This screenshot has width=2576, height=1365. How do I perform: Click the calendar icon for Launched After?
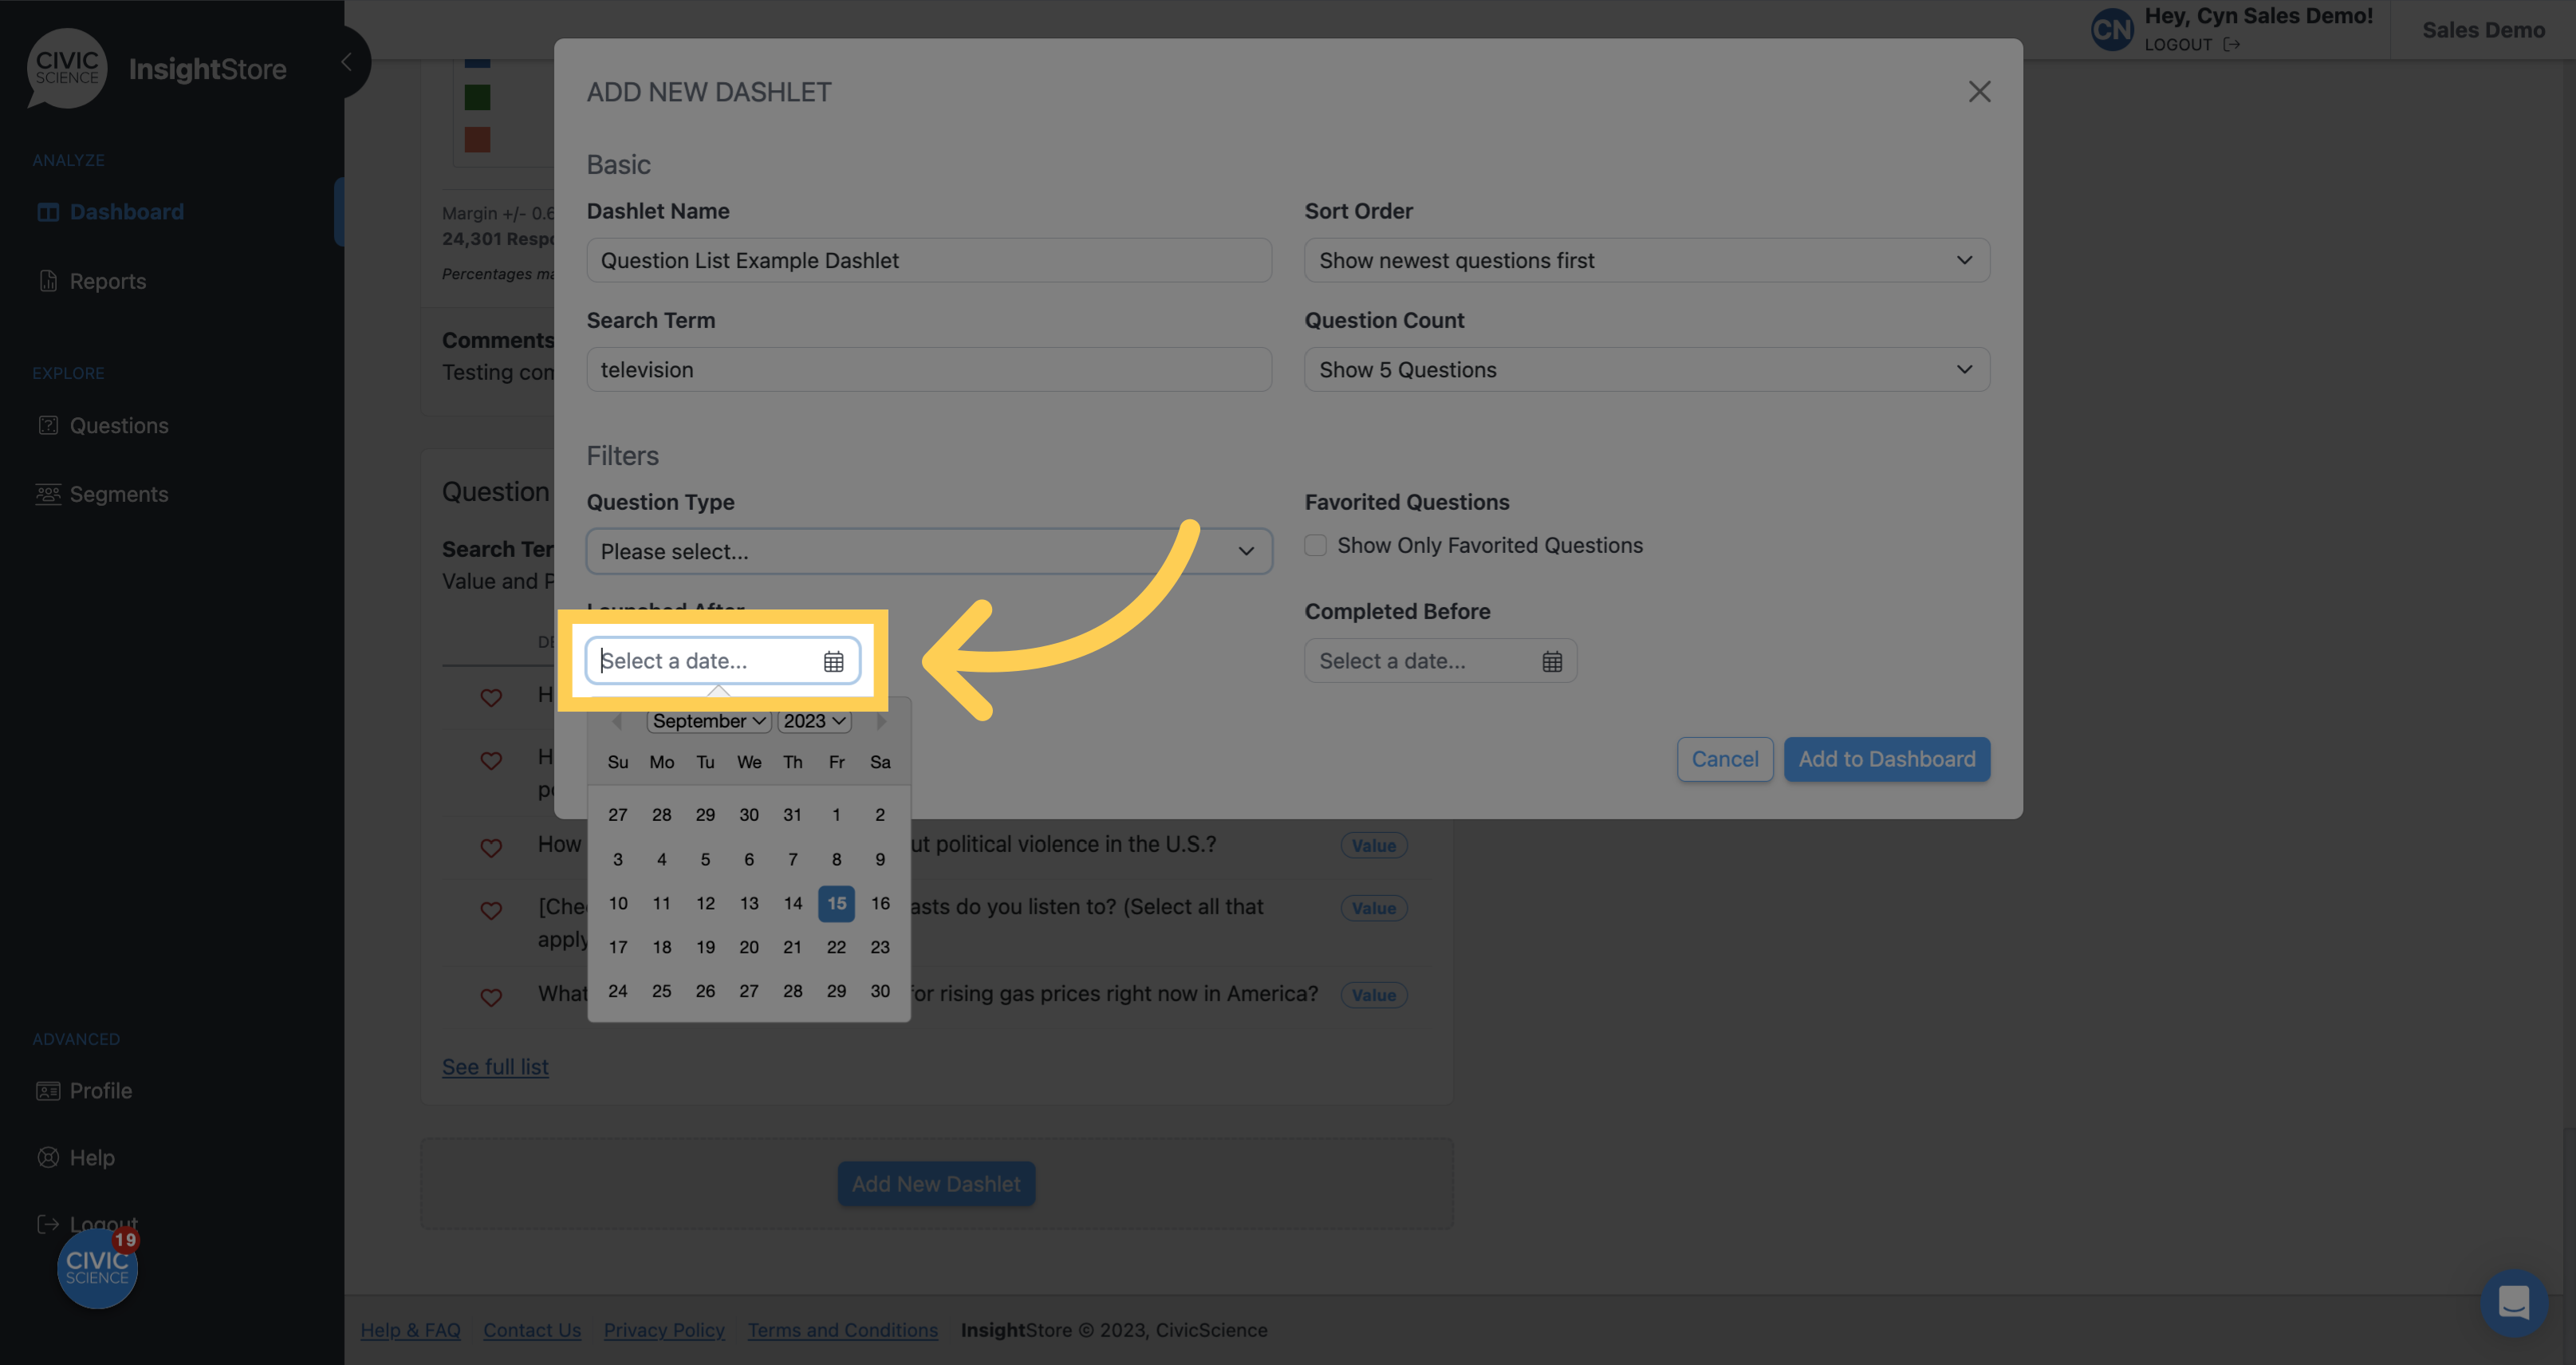tap(833, 661)
